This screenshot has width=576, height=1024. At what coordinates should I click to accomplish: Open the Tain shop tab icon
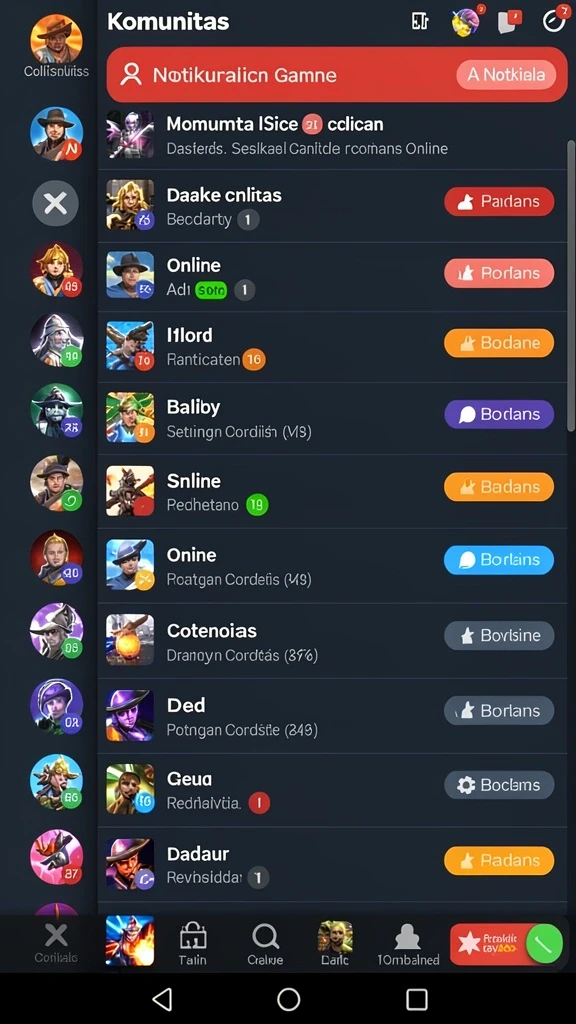(193, 938)
